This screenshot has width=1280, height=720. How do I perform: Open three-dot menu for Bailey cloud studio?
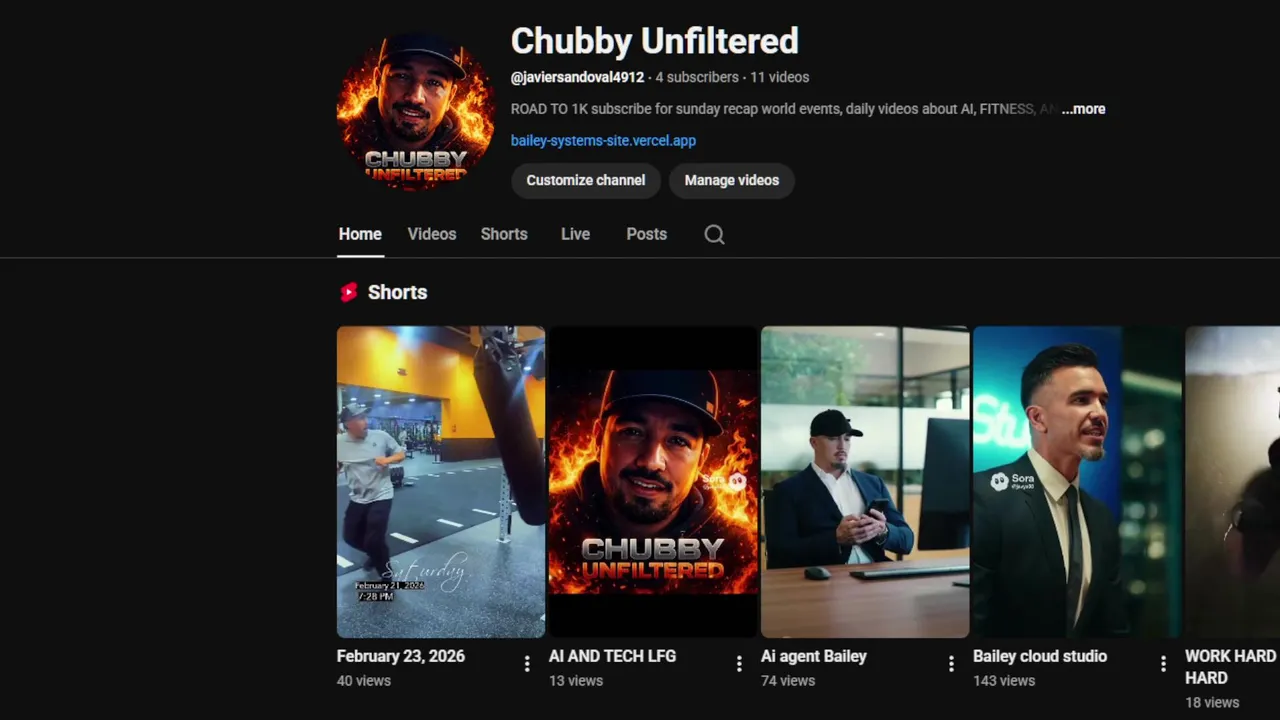point(1163,664)
